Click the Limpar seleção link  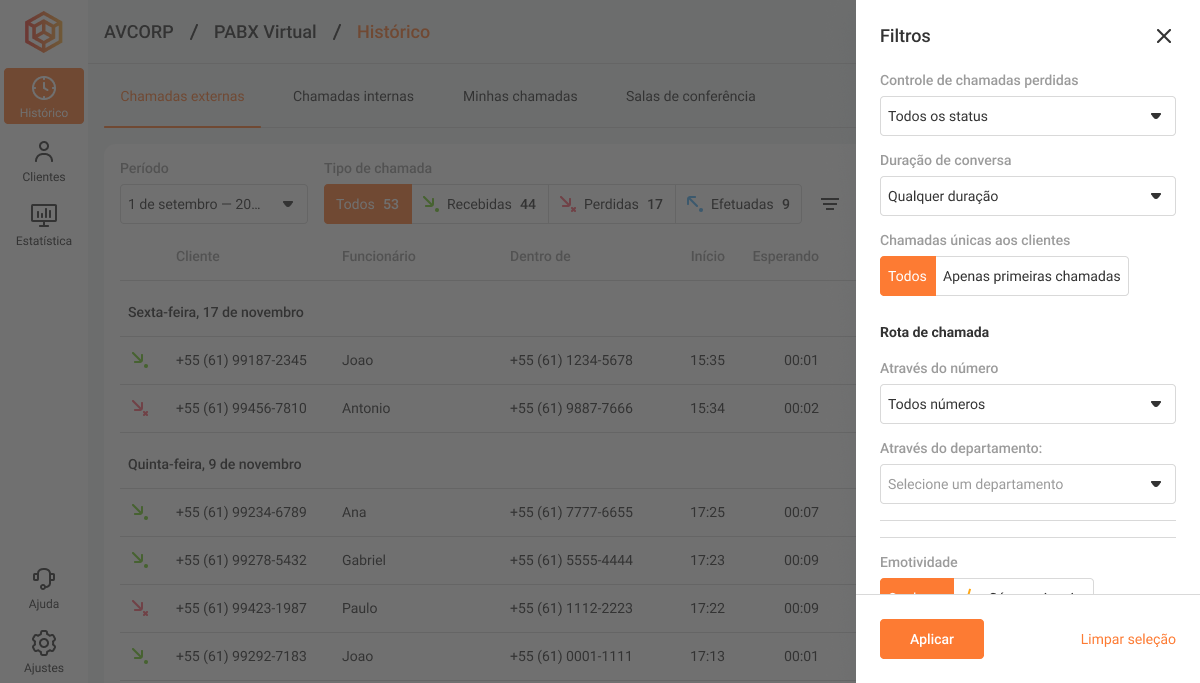point(1127,639)
